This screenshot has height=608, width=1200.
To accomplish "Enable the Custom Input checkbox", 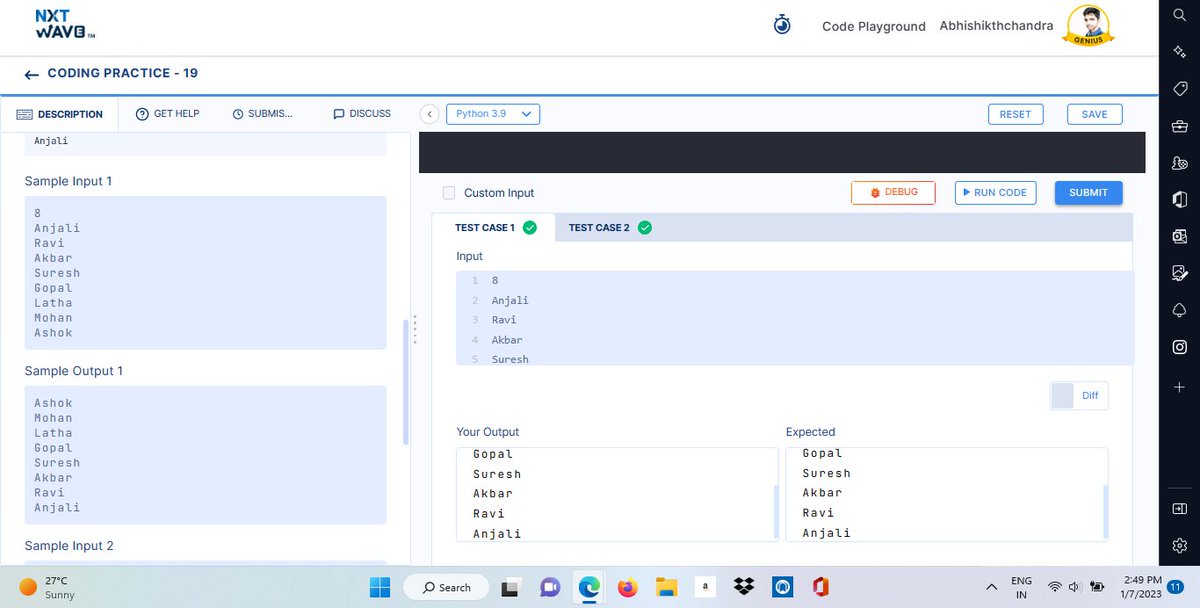I will click(449, 193).
